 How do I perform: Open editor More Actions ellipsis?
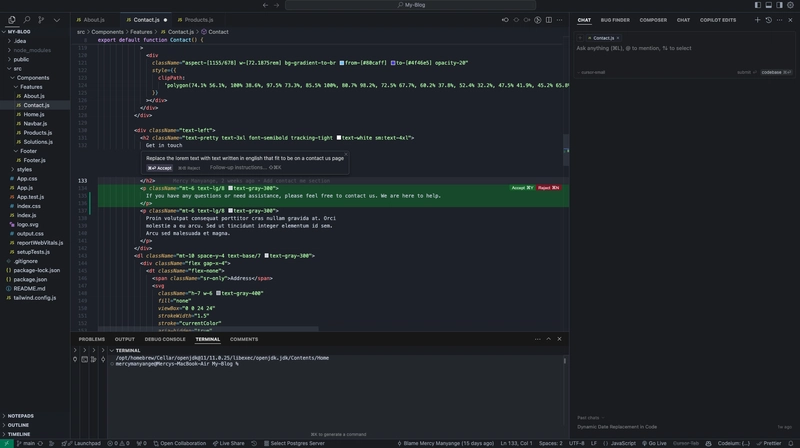pos(560,20)
